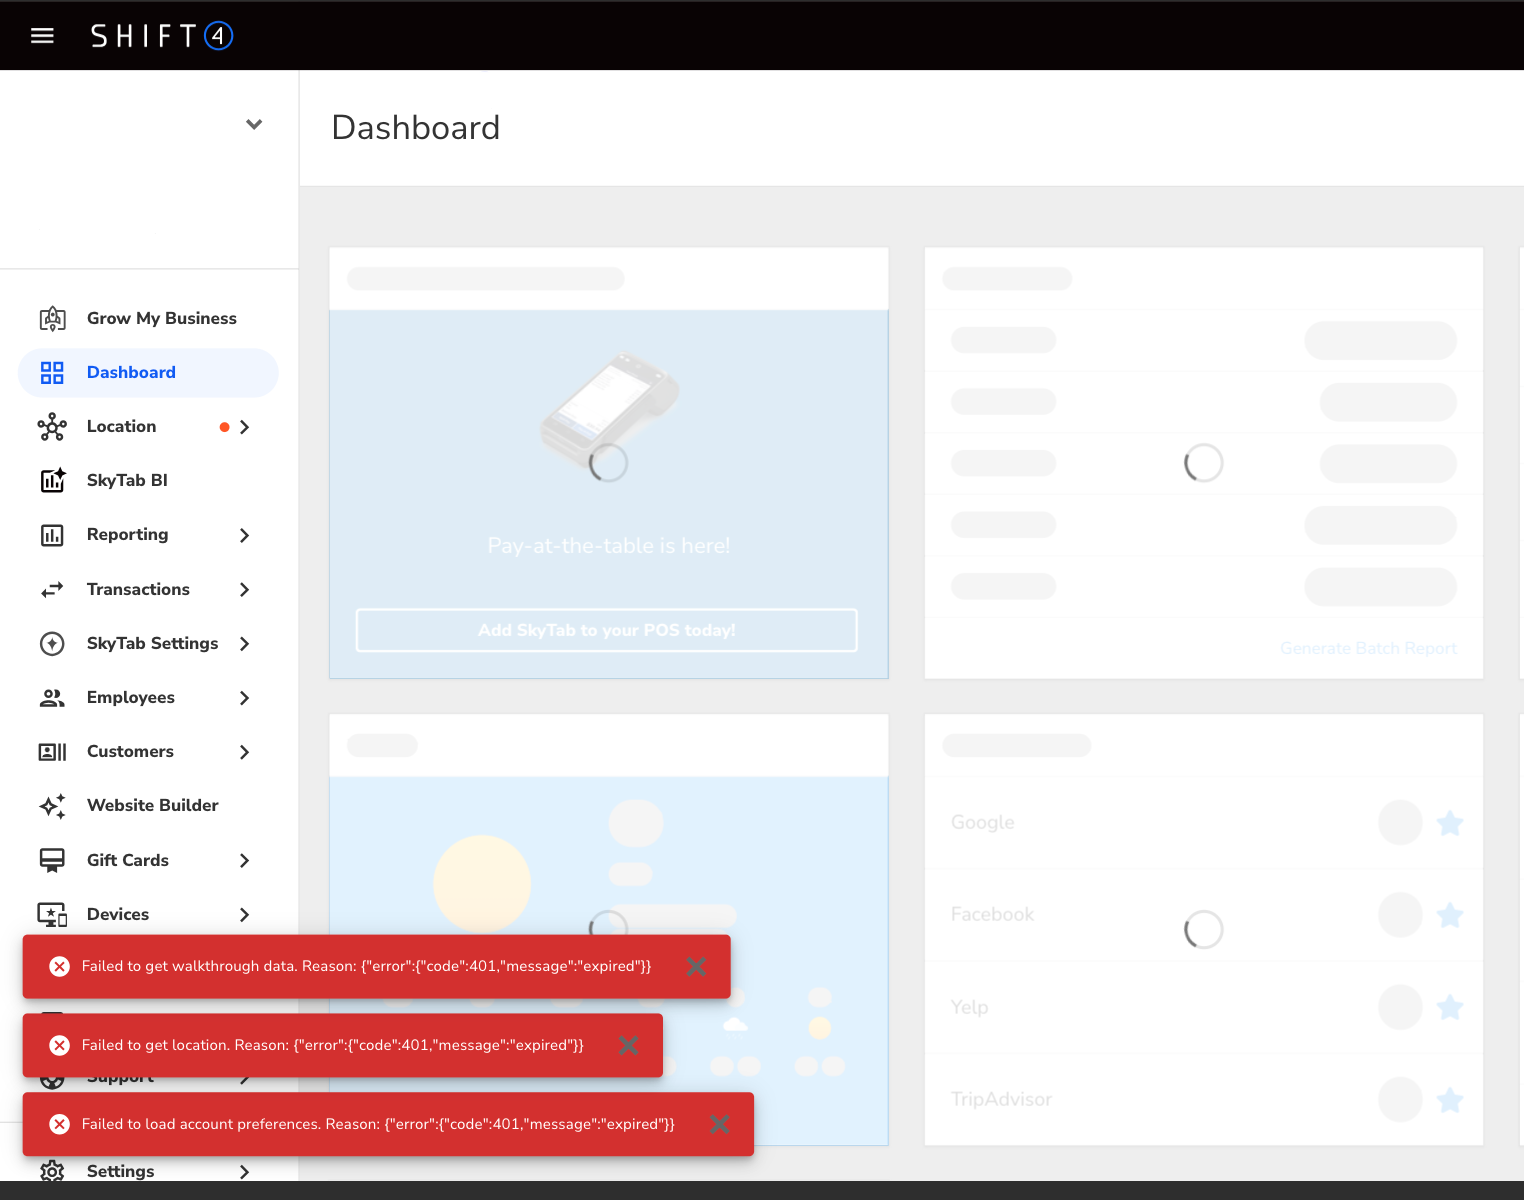Select the Dashboard menu item
This screenshot has width=1524, height=1200.
click(x=148, y=373)
